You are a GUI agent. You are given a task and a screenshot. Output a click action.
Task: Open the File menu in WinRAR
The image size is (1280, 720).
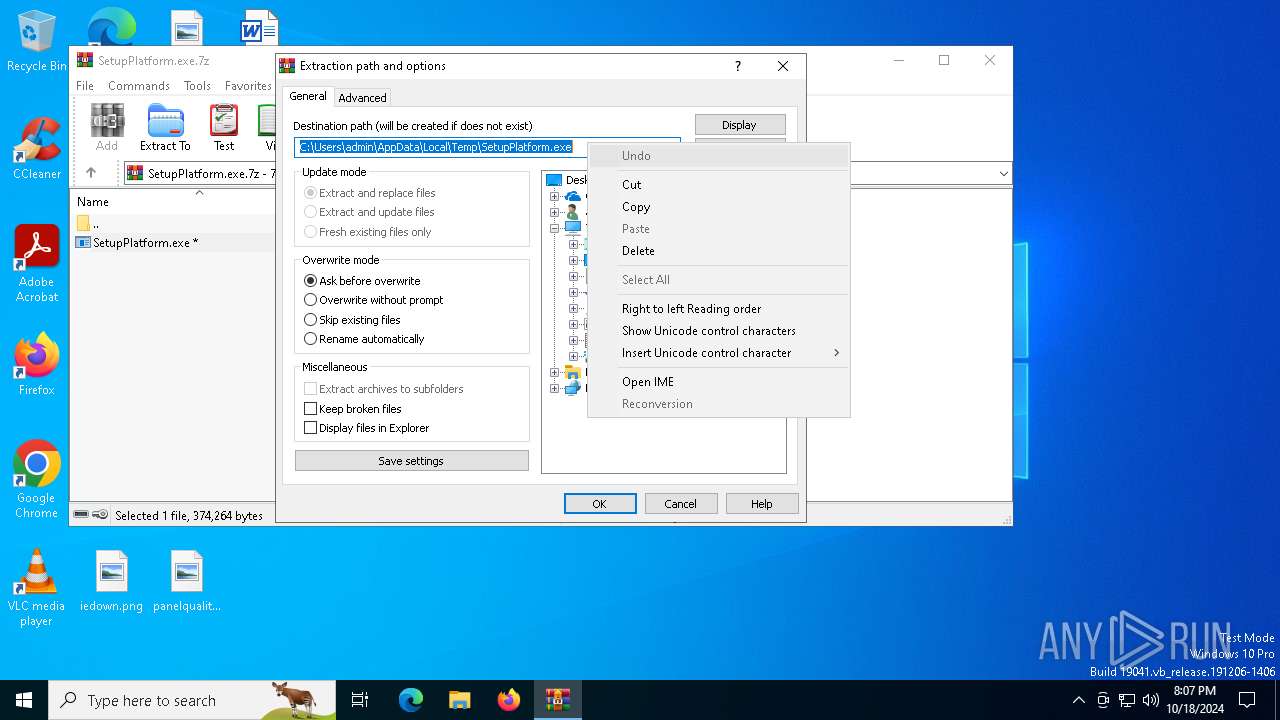pos(85,86)
